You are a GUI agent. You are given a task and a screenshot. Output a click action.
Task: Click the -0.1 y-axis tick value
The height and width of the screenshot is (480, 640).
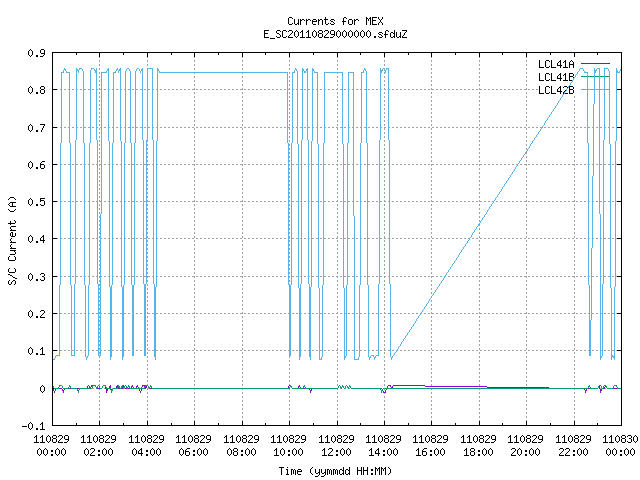33,426
